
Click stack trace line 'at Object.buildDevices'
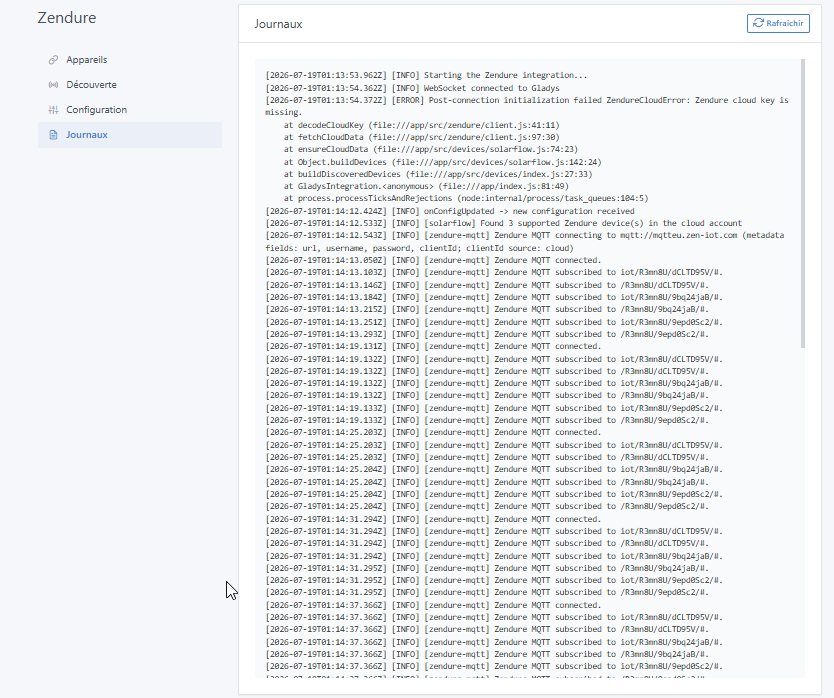pyautogui.click(x=442, y=162)
